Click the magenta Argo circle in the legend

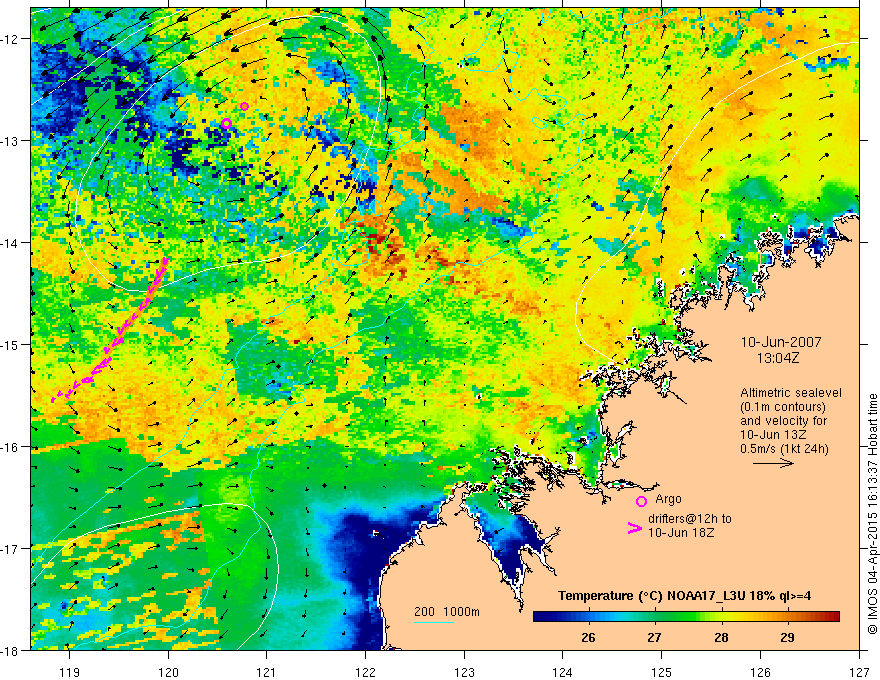tap(641, 501)
